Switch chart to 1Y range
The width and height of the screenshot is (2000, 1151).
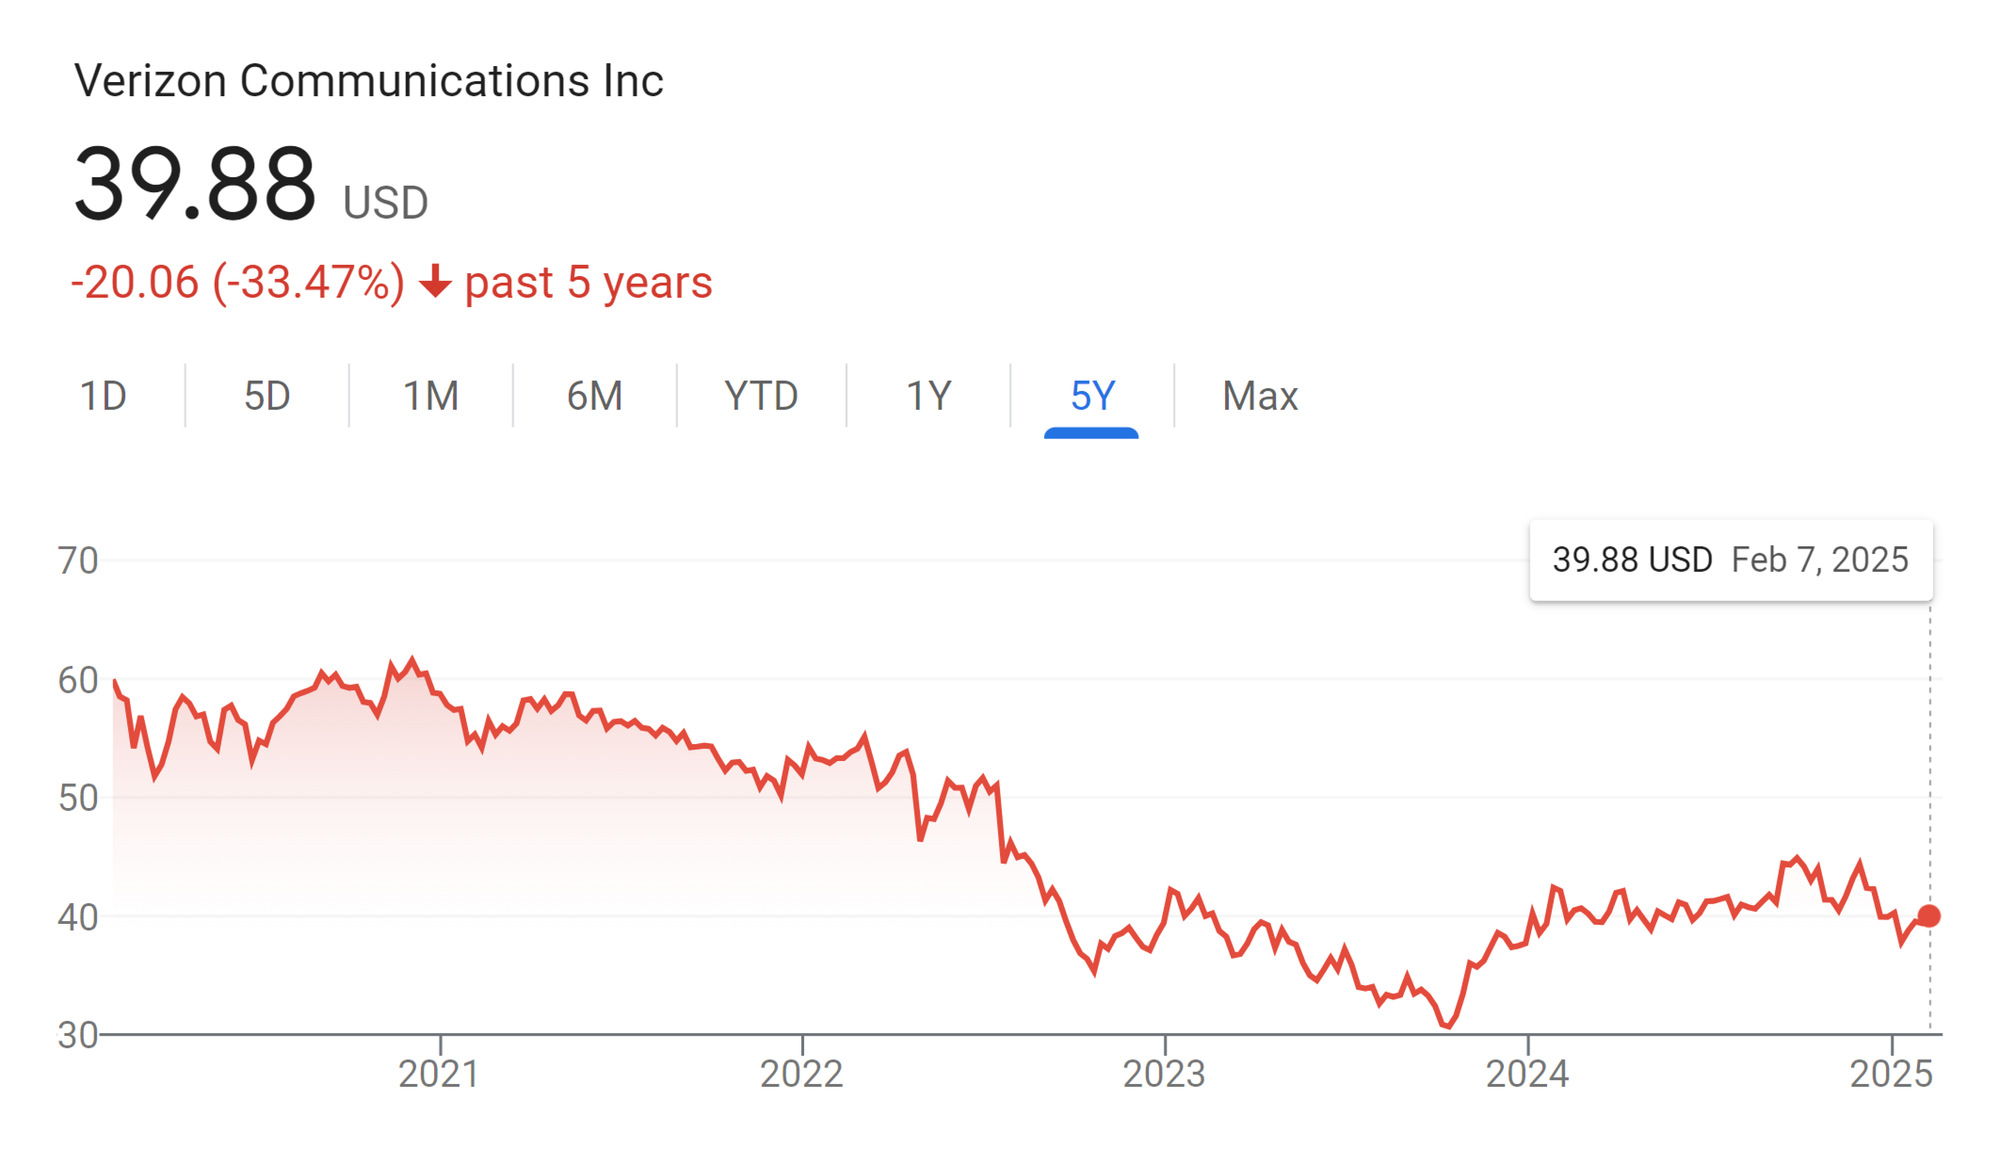click(x=928, y=396)
